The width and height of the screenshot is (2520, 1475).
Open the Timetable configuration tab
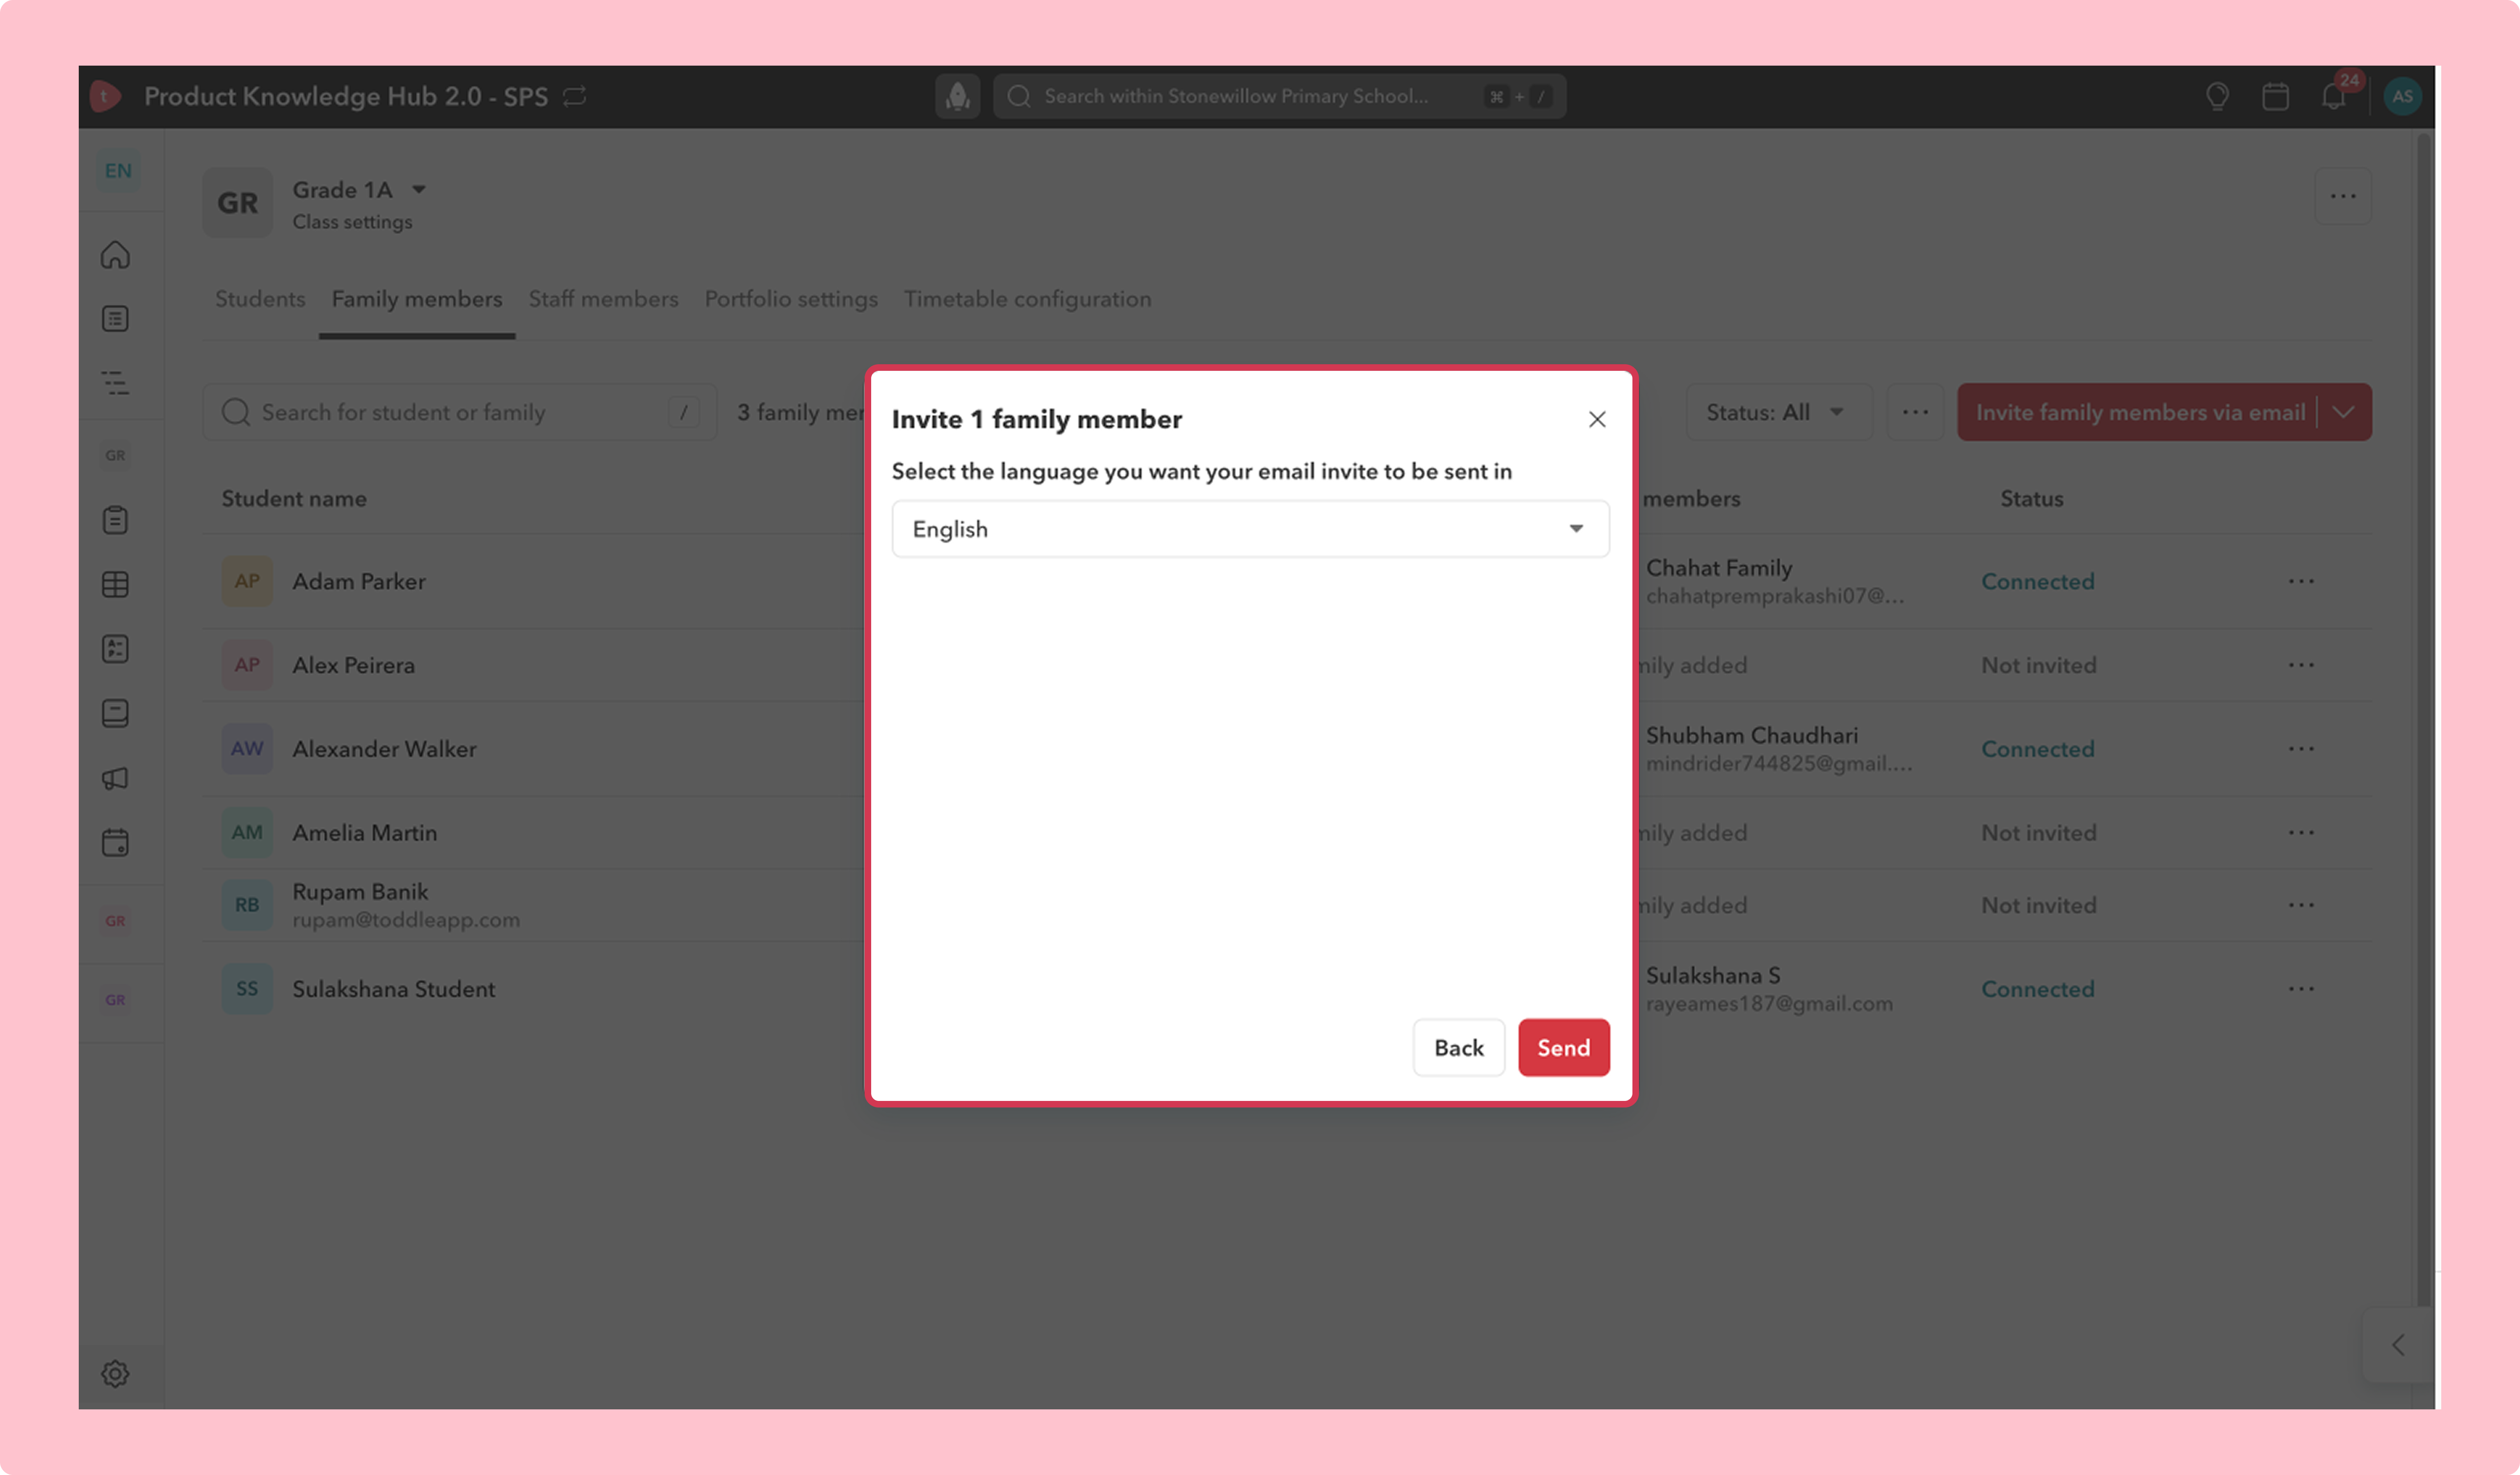click(x=1028, y=299)
